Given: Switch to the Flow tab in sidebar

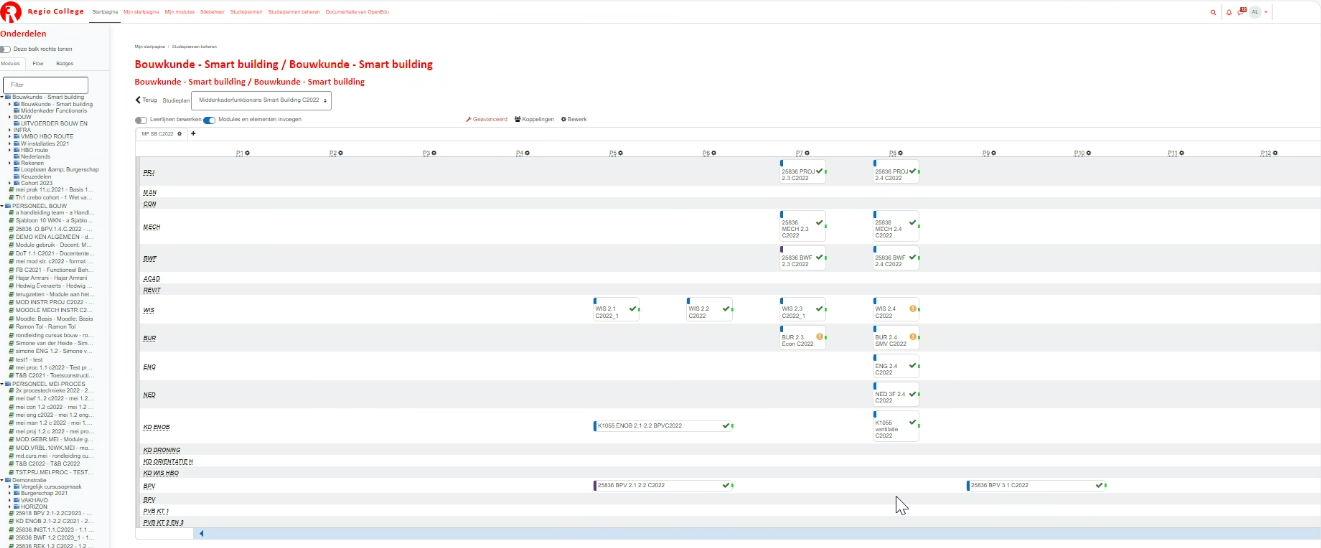Looking at the screenshot, I should click(38, 63).
